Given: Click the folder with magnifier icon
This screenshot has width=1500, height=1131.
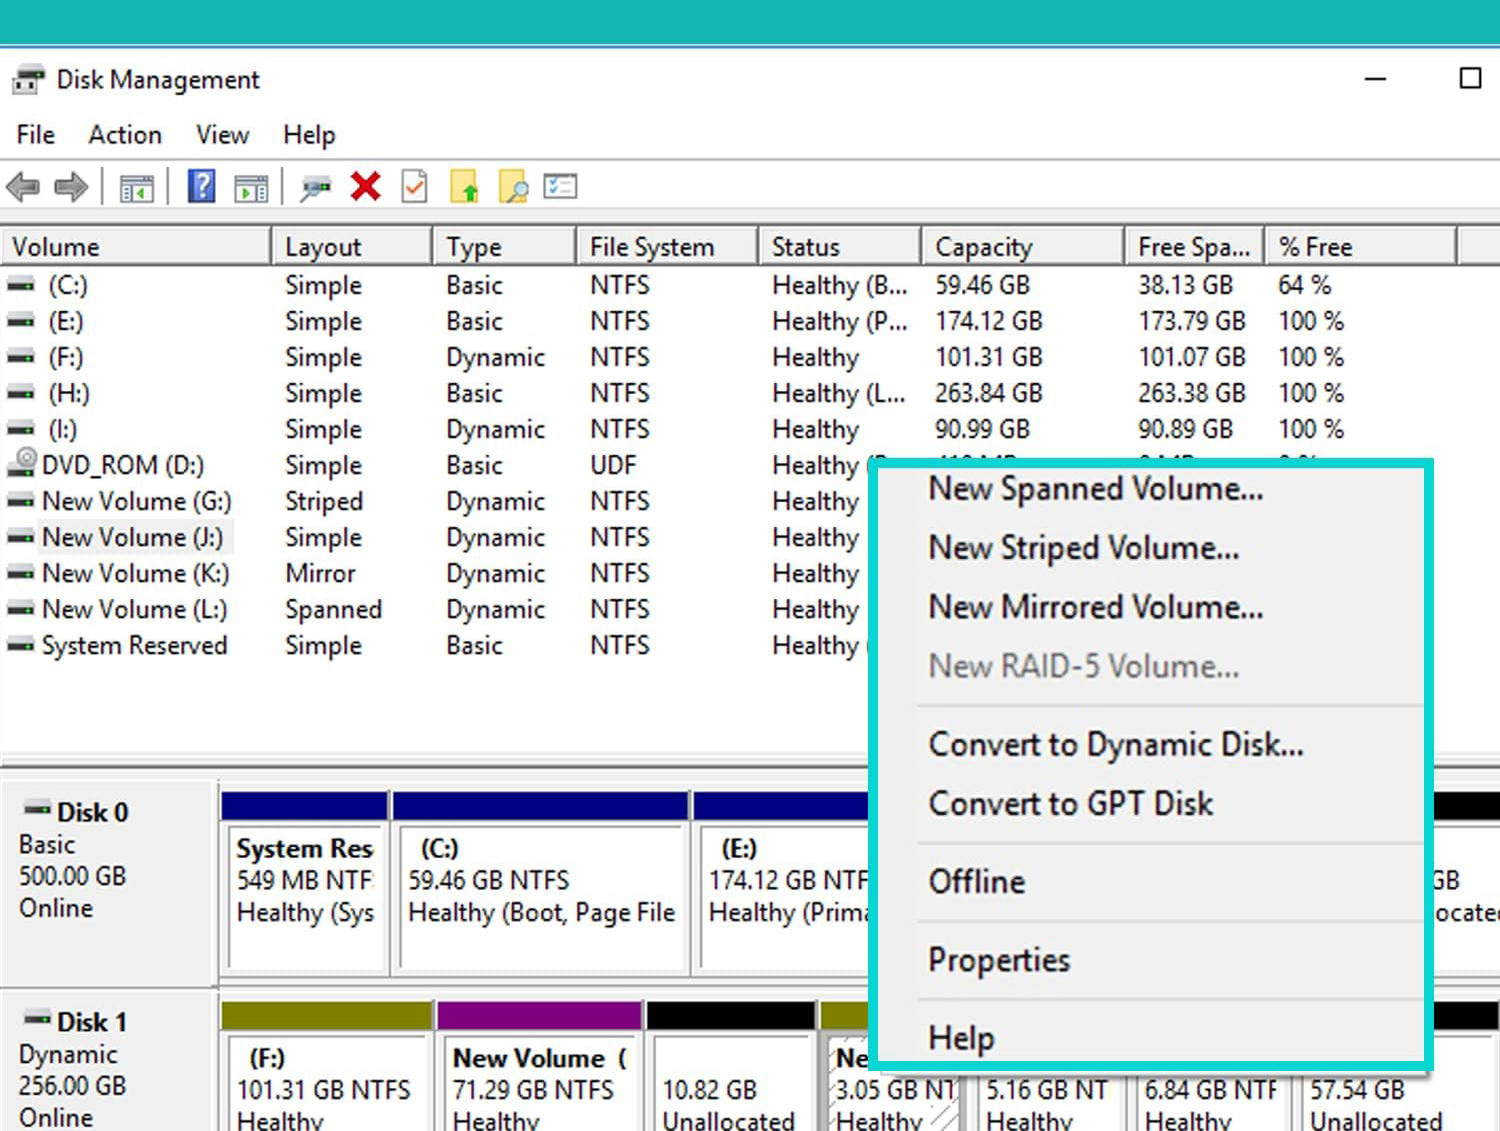Looking at the screenshot, I should coord(513,187).
